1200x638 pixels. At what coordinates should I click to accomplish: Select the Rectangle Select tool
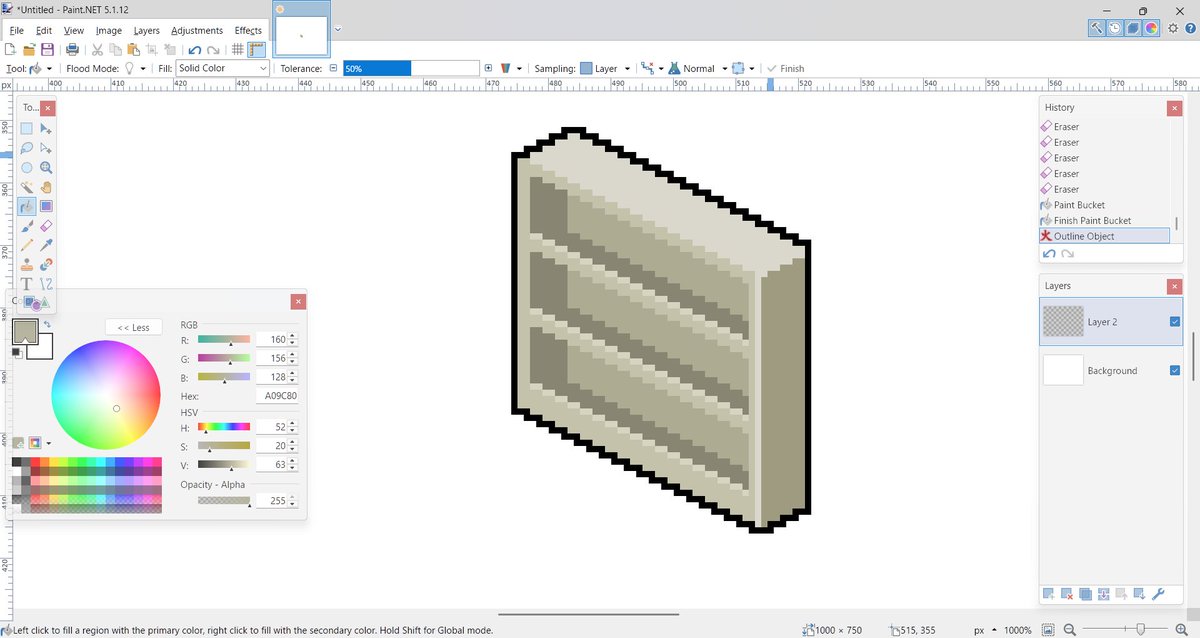[x=27, y=129]
